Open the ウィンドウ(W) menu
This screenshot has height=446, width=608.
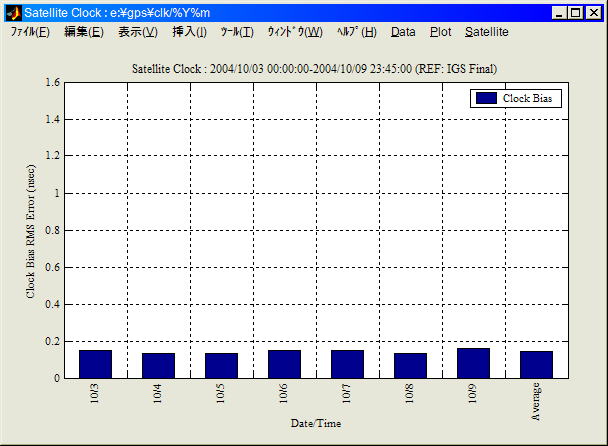[x=294, y=32]
